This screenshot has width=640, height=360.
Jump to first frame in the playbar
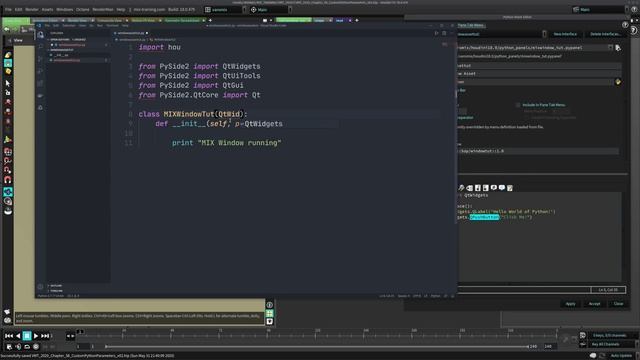9,336
